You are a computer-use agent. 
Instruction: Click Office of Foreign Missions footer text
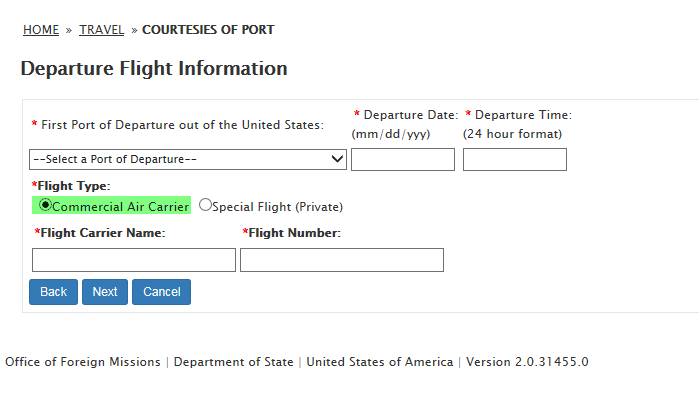(83, 362)
